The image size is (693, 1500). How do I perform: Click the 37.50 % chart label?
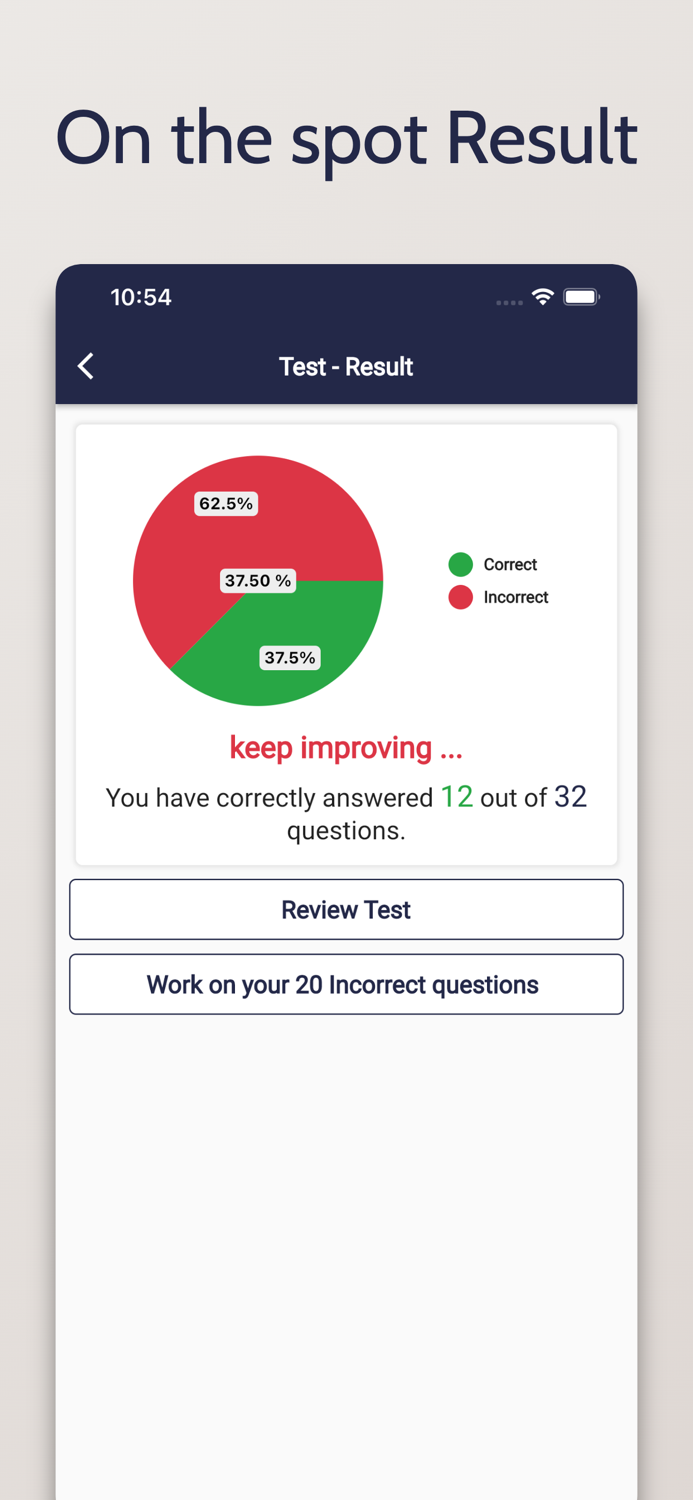coord(258,580)
